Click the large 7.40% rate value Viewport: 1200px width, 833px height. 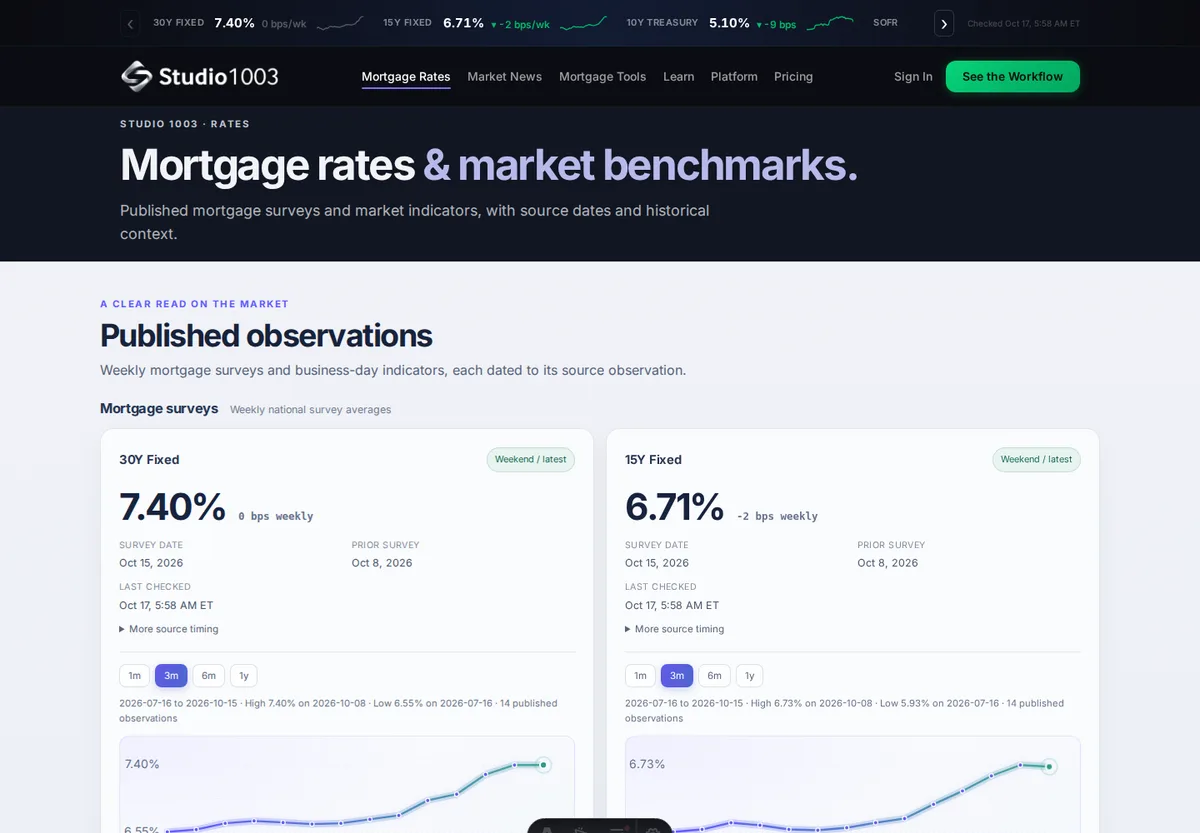[x=173, y=507]
